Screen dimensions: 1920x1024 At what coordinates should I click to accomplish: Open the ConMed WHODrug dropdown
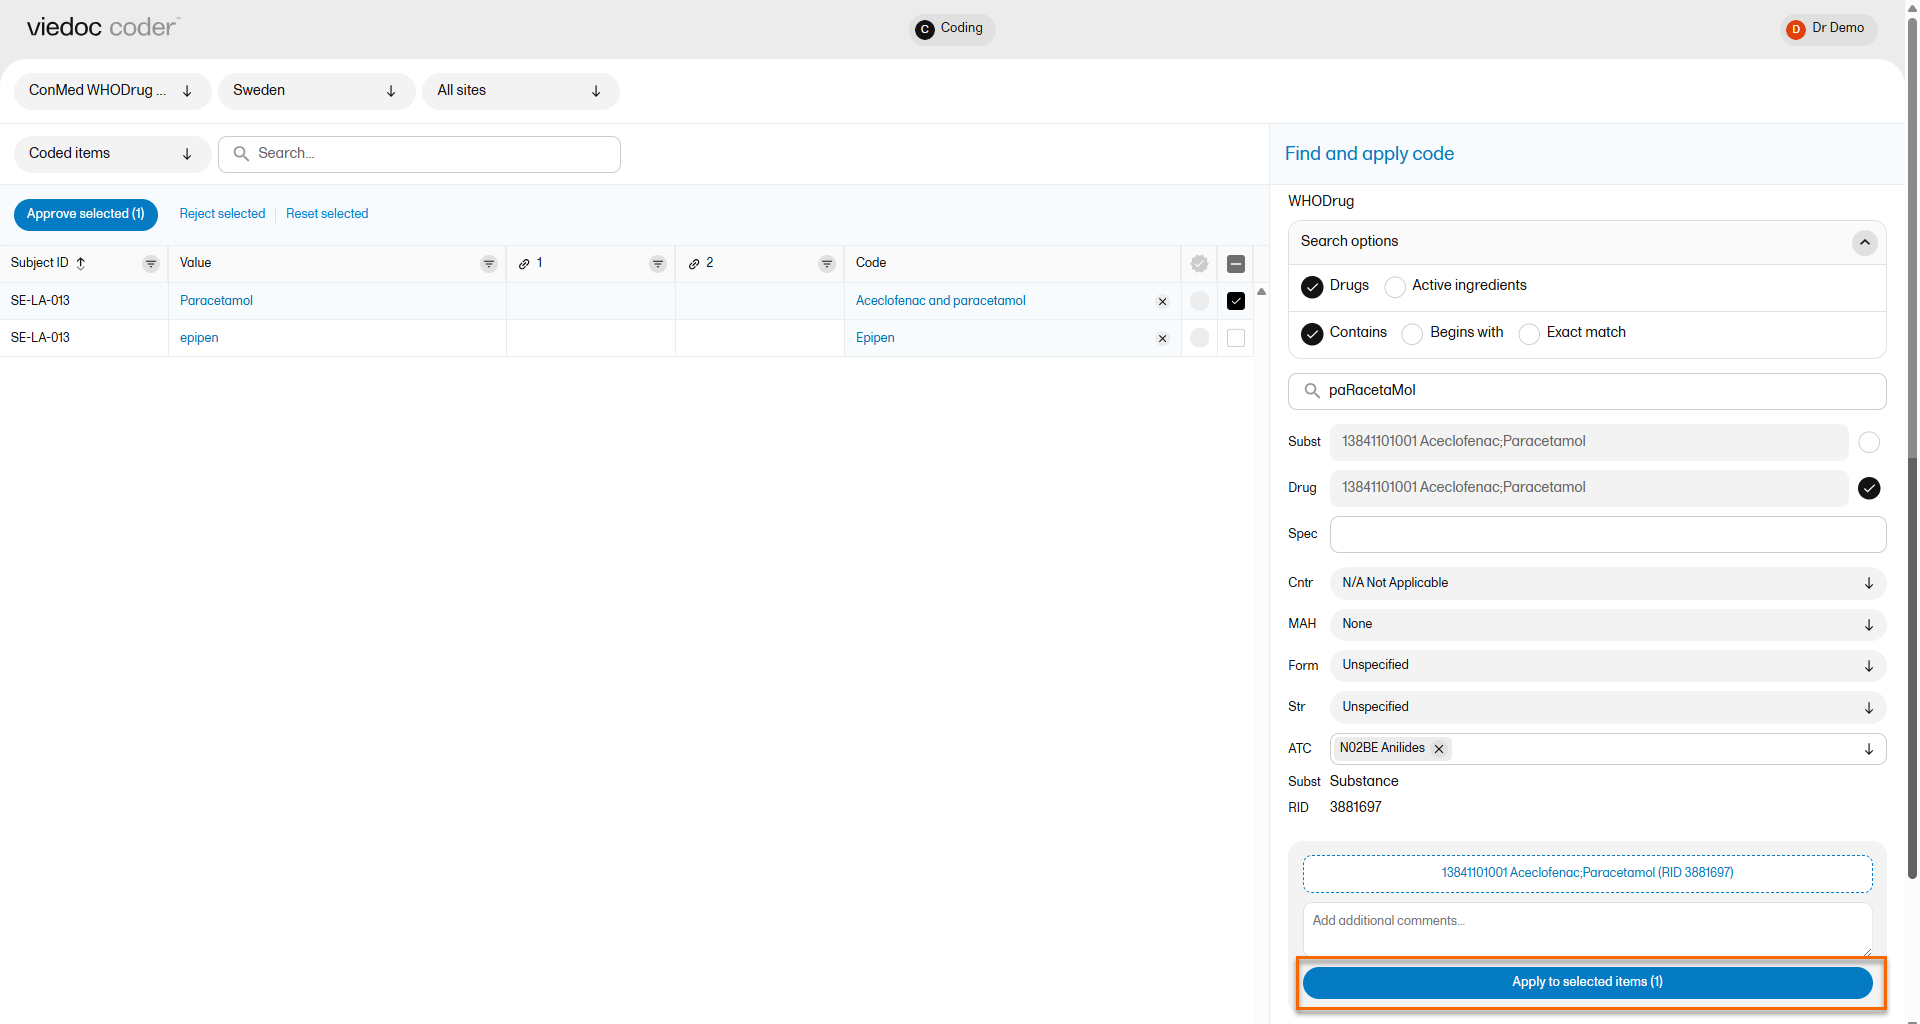[x=112, y=91]
